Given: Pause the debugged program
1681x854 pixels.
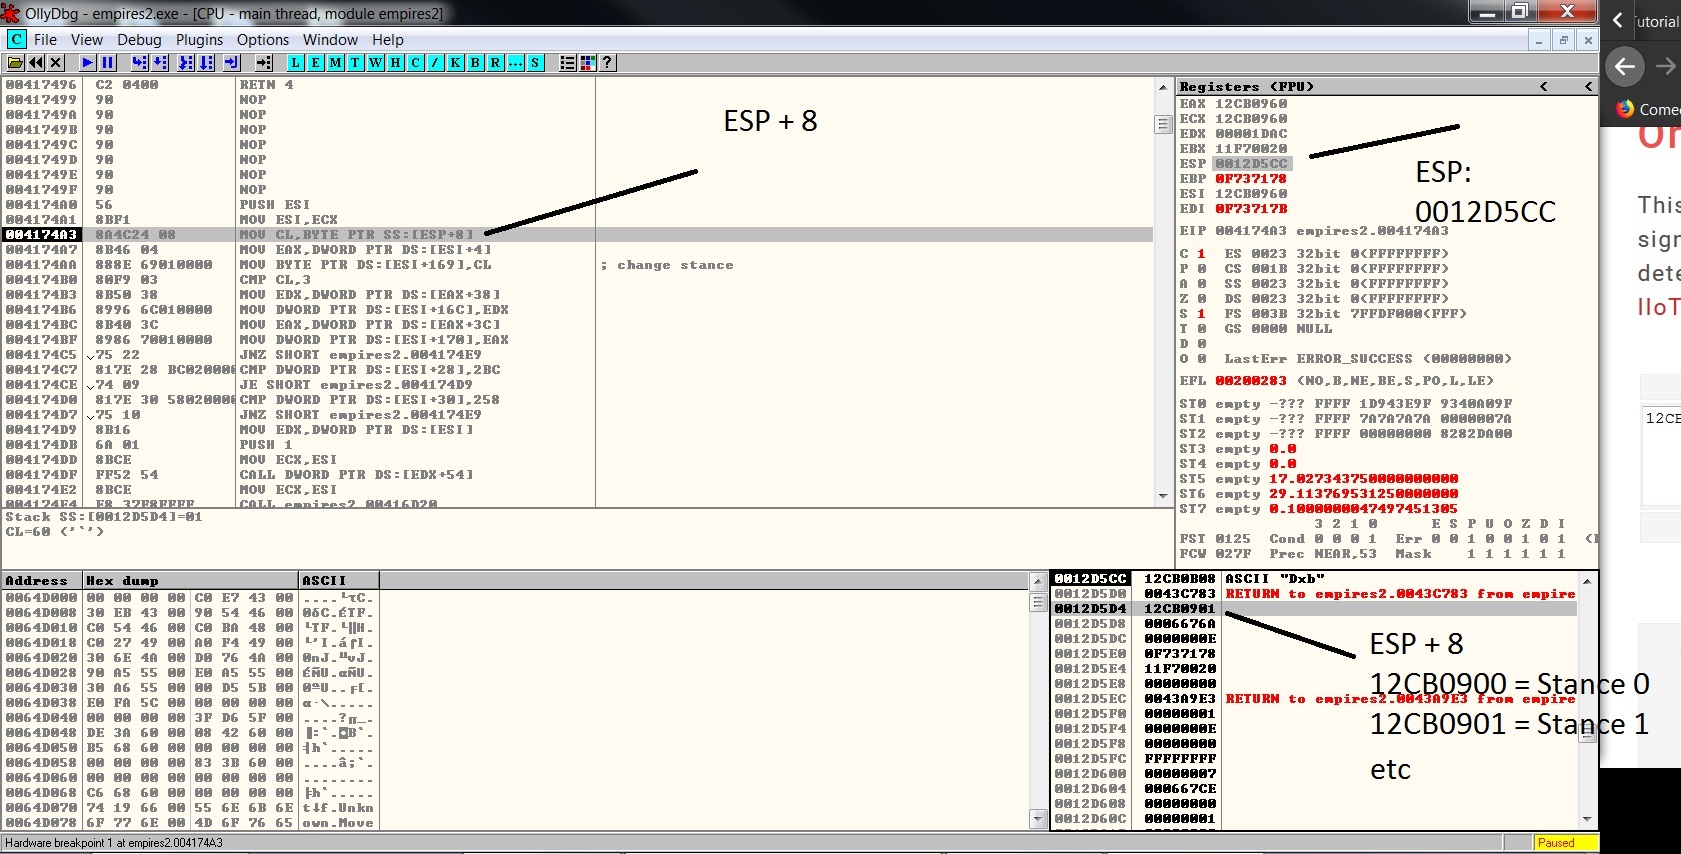Looking at the screenshot, I should [x=108, y=62].
